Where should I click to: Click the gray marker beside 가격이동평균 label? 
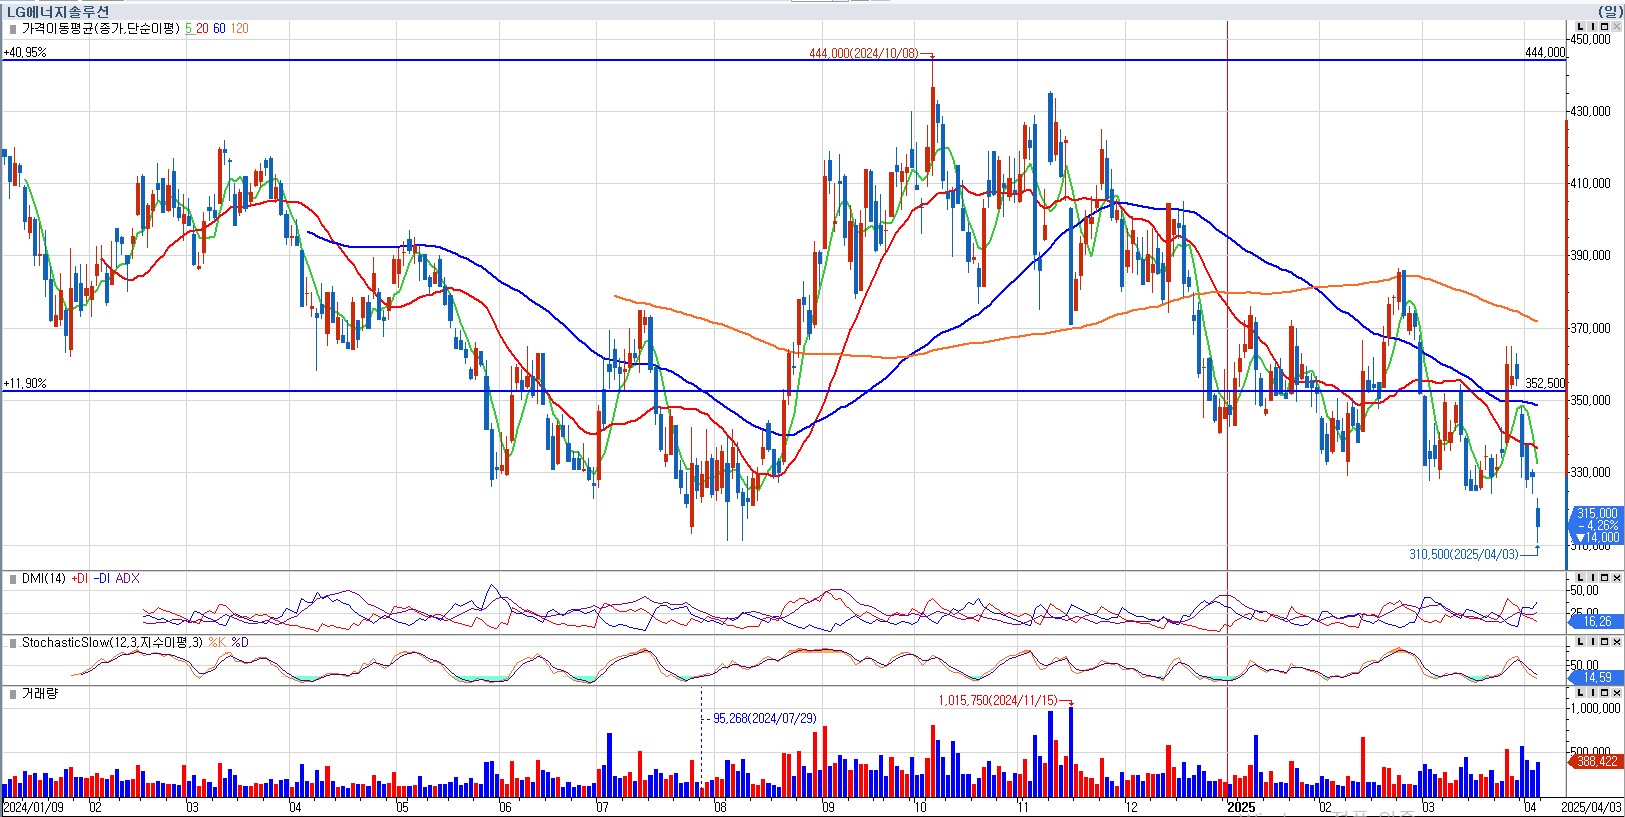coord(12,29)
